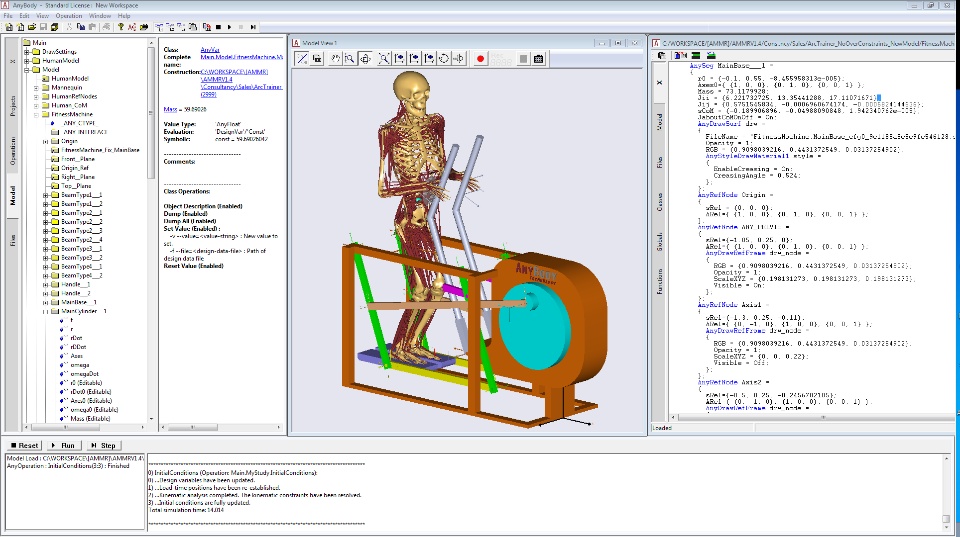The image size is (960, 537).
Task: Select the Mannequin tree item
Action: point(67,88)
